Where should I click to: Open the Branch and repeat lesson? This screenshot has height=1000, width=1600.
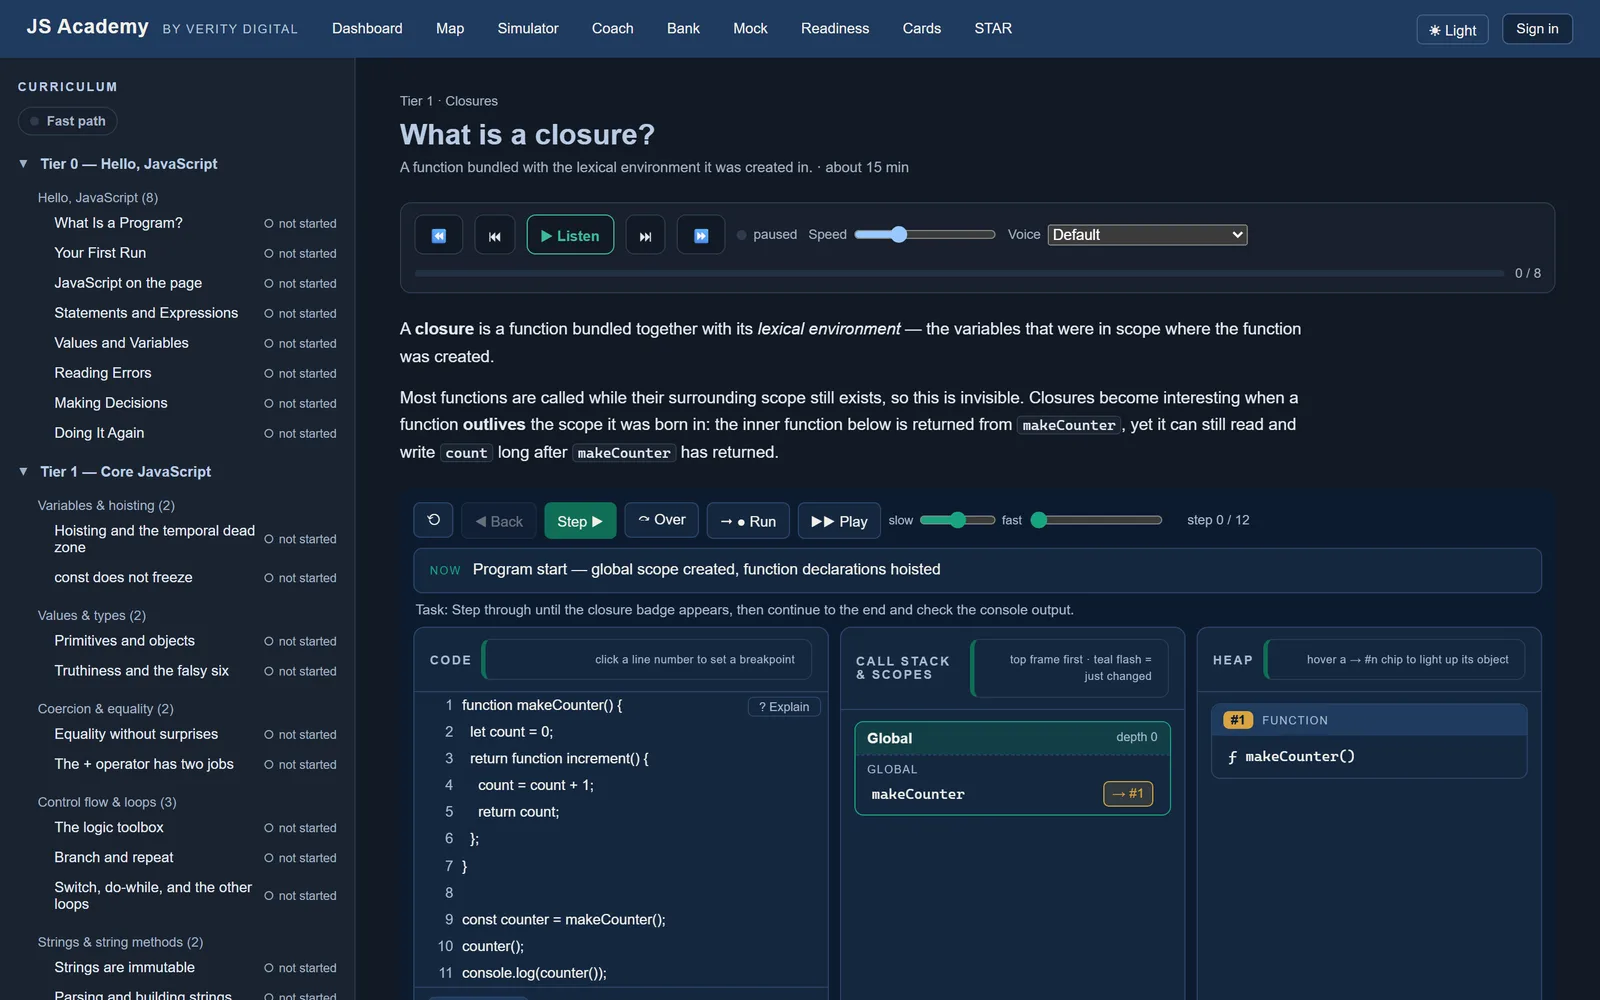click(x=114, y=858)
